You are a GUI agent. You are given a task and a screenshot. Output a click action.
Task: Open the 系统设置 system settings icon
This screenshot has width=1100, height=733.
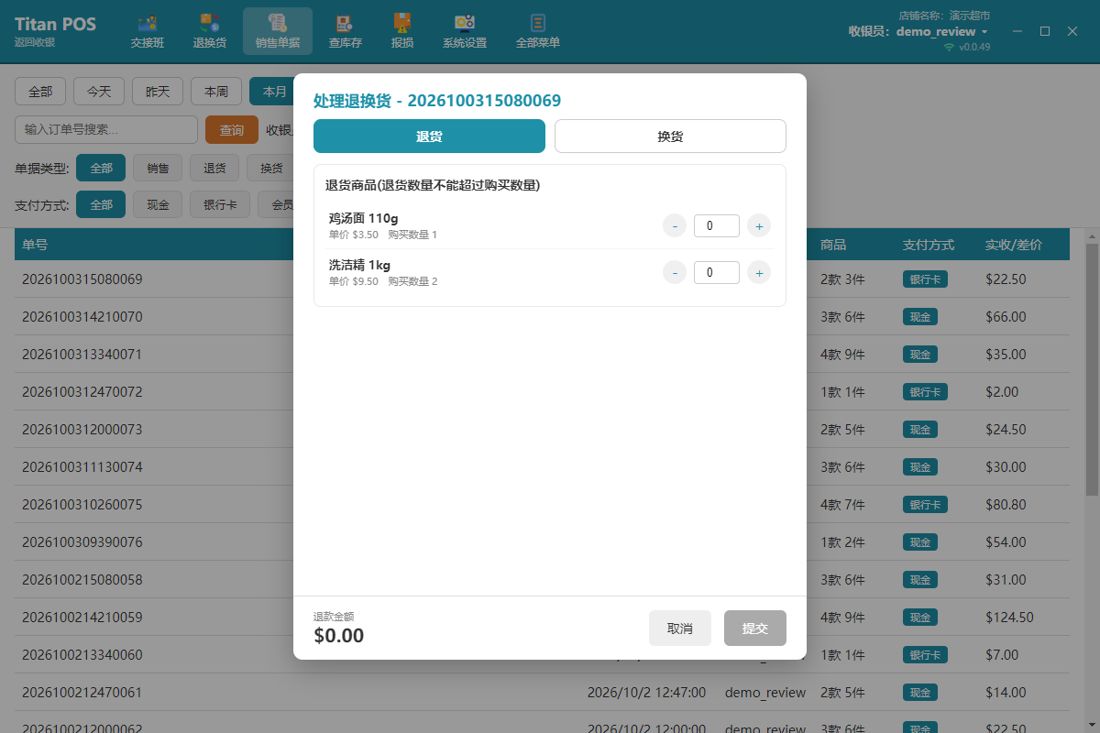point(464,32)
